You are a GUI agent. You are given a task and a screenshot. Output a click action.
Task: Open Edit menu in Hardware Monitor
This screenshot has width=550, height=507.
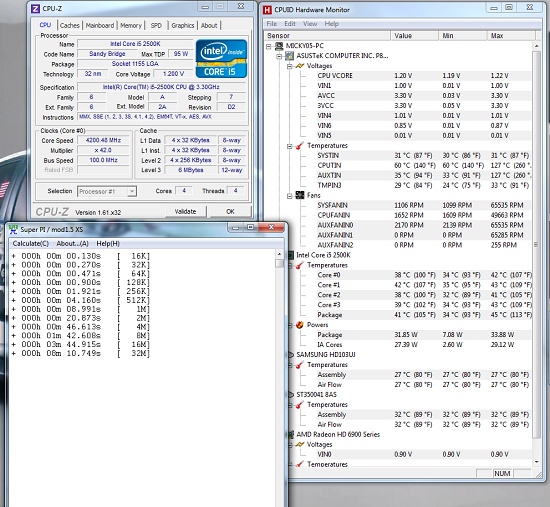pyautogui.click(x=290, y=24)
